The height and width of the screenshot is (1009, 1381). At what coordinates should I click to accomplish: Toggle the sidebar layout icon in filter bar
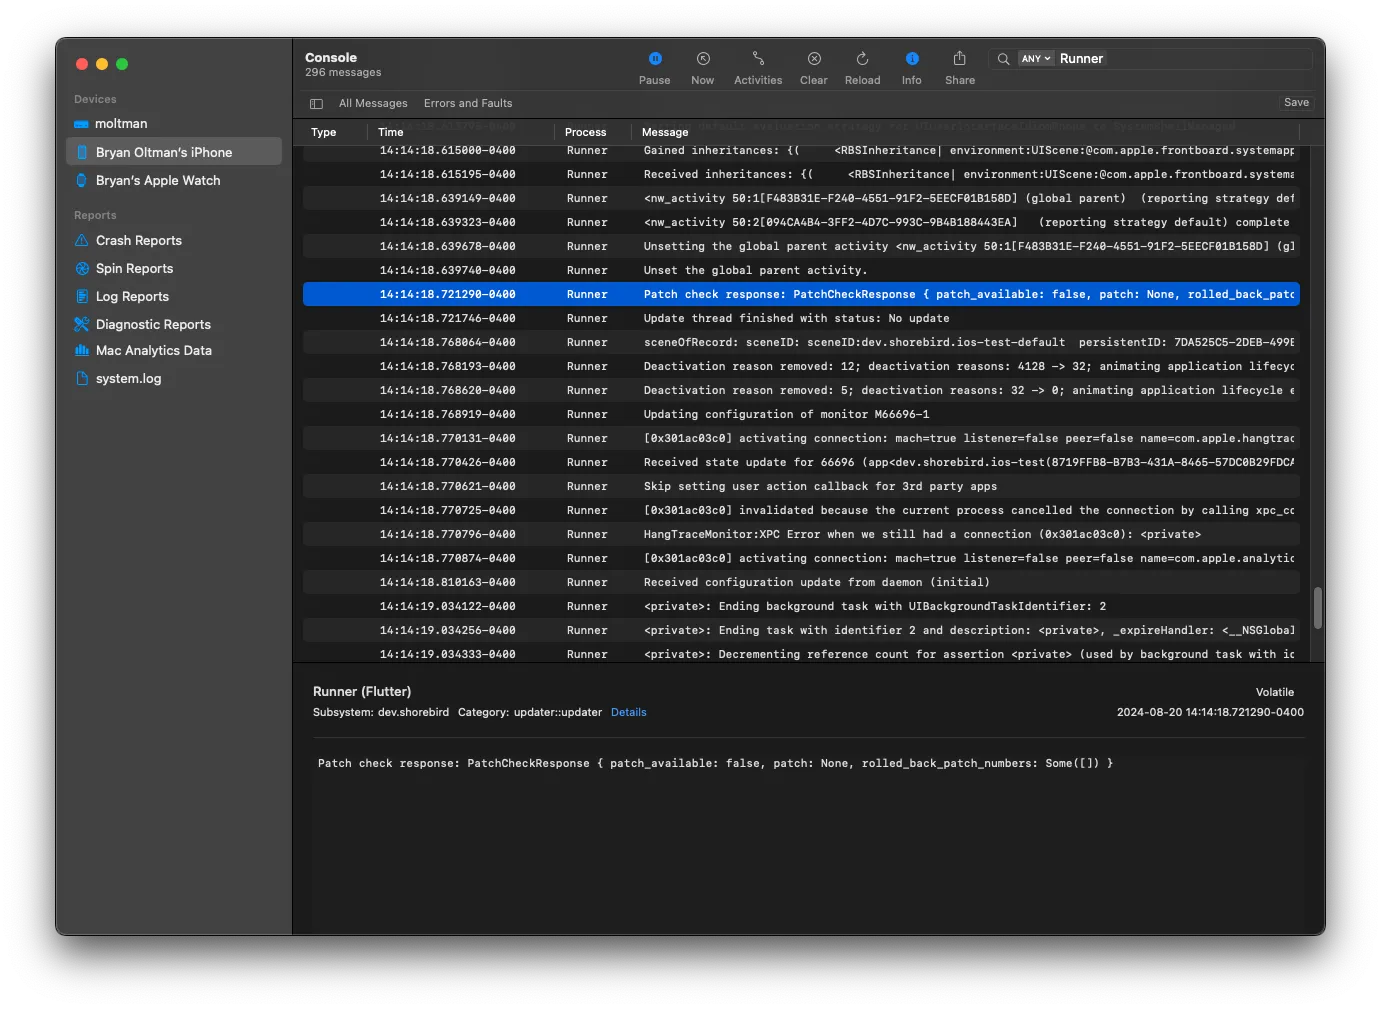[x=316, y=104]
